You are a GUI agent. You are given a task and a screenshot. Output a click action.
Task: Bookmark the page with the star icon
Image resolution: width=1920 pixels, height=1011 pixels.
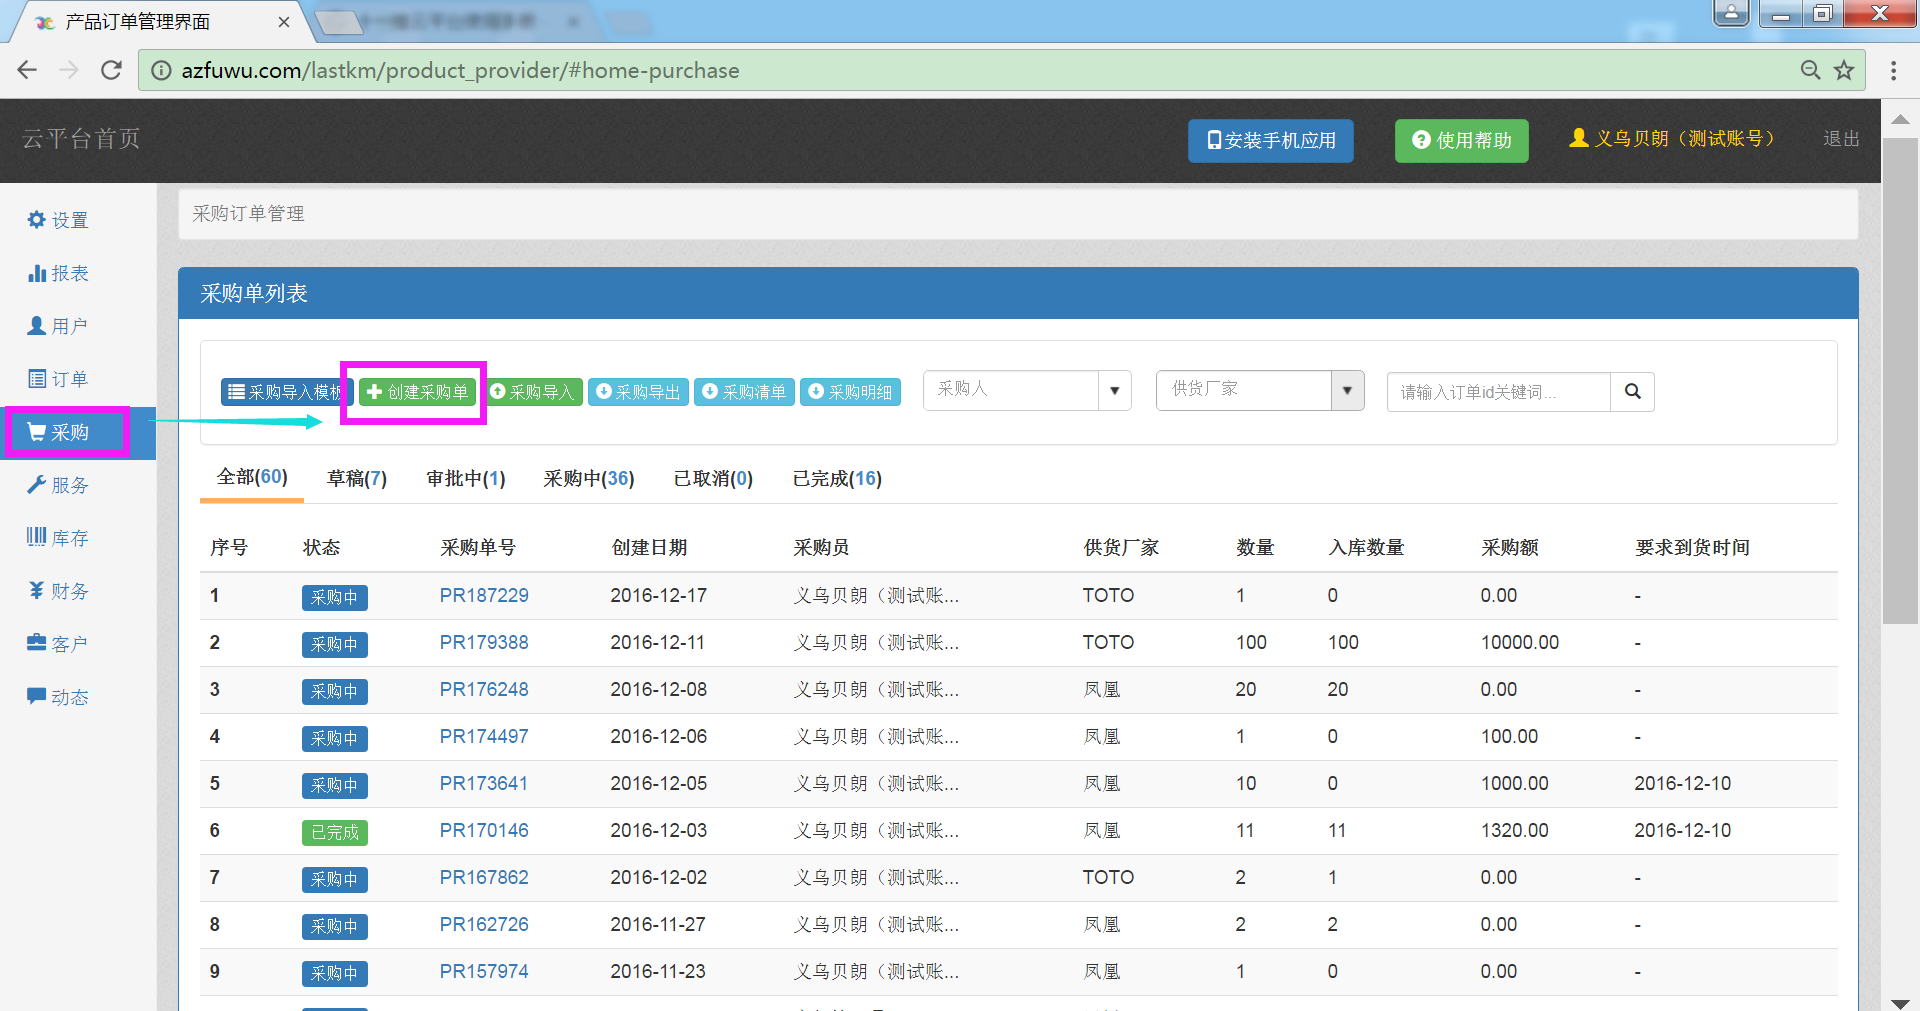pos(1844,70)
